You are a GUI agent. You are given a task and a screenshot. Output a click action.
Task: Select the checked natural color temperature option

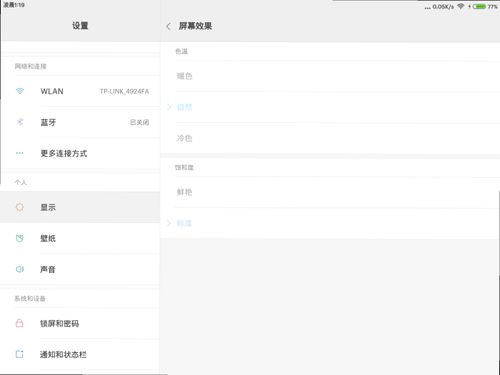click(330, 107)
